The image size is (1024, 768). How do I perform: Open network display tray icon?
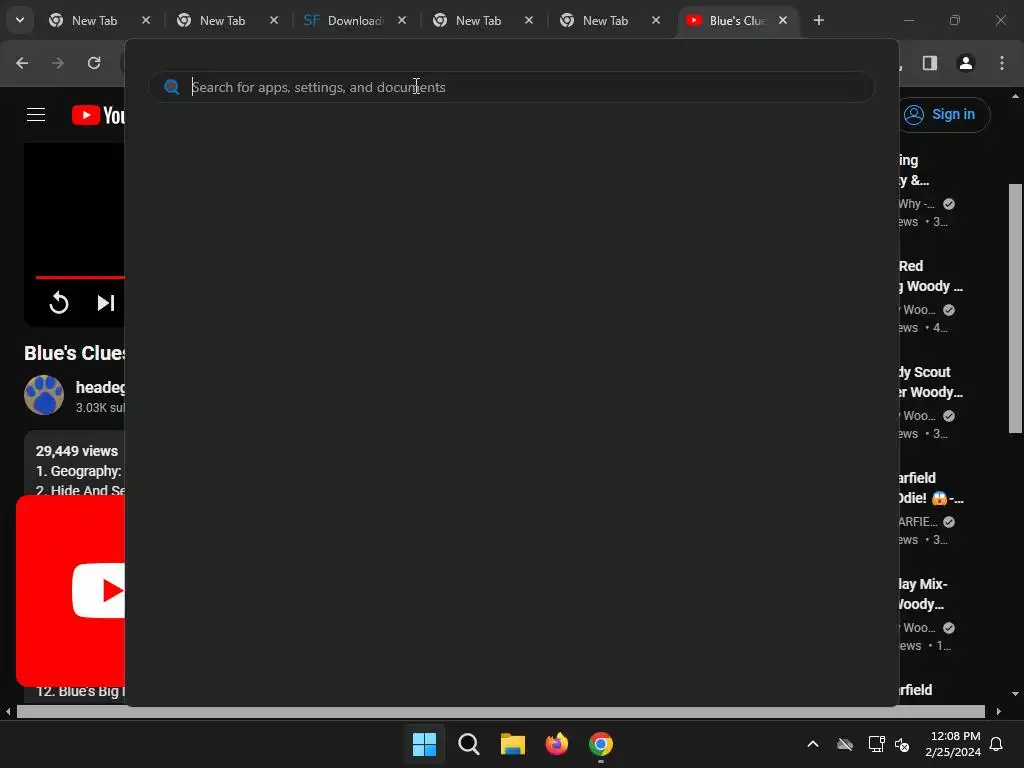tap(876, 744)
